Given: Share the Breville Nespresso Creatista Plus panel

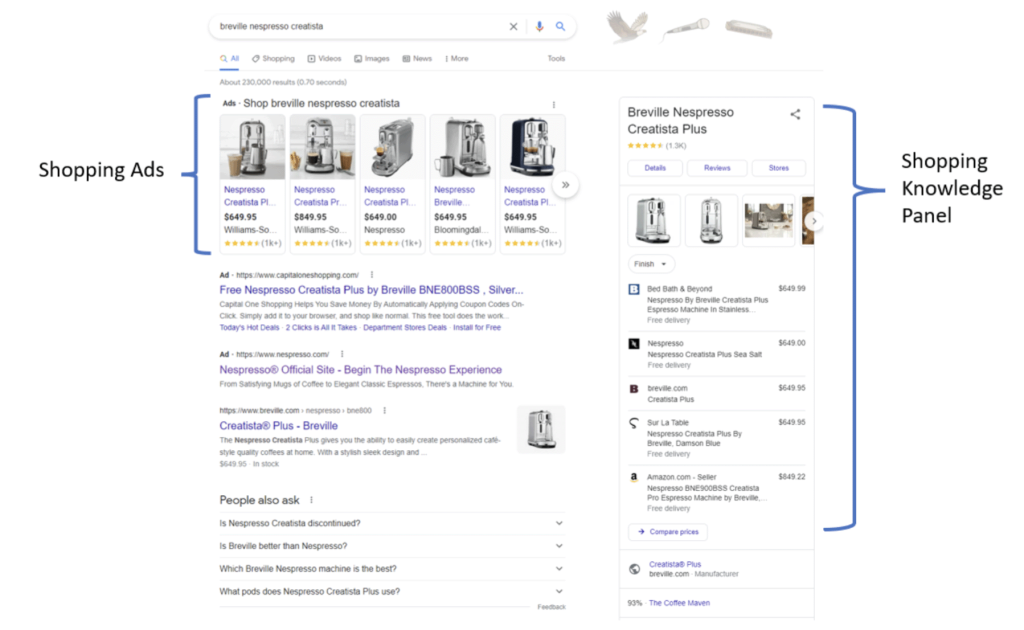Looking at the screenshot, I should 795,114.
